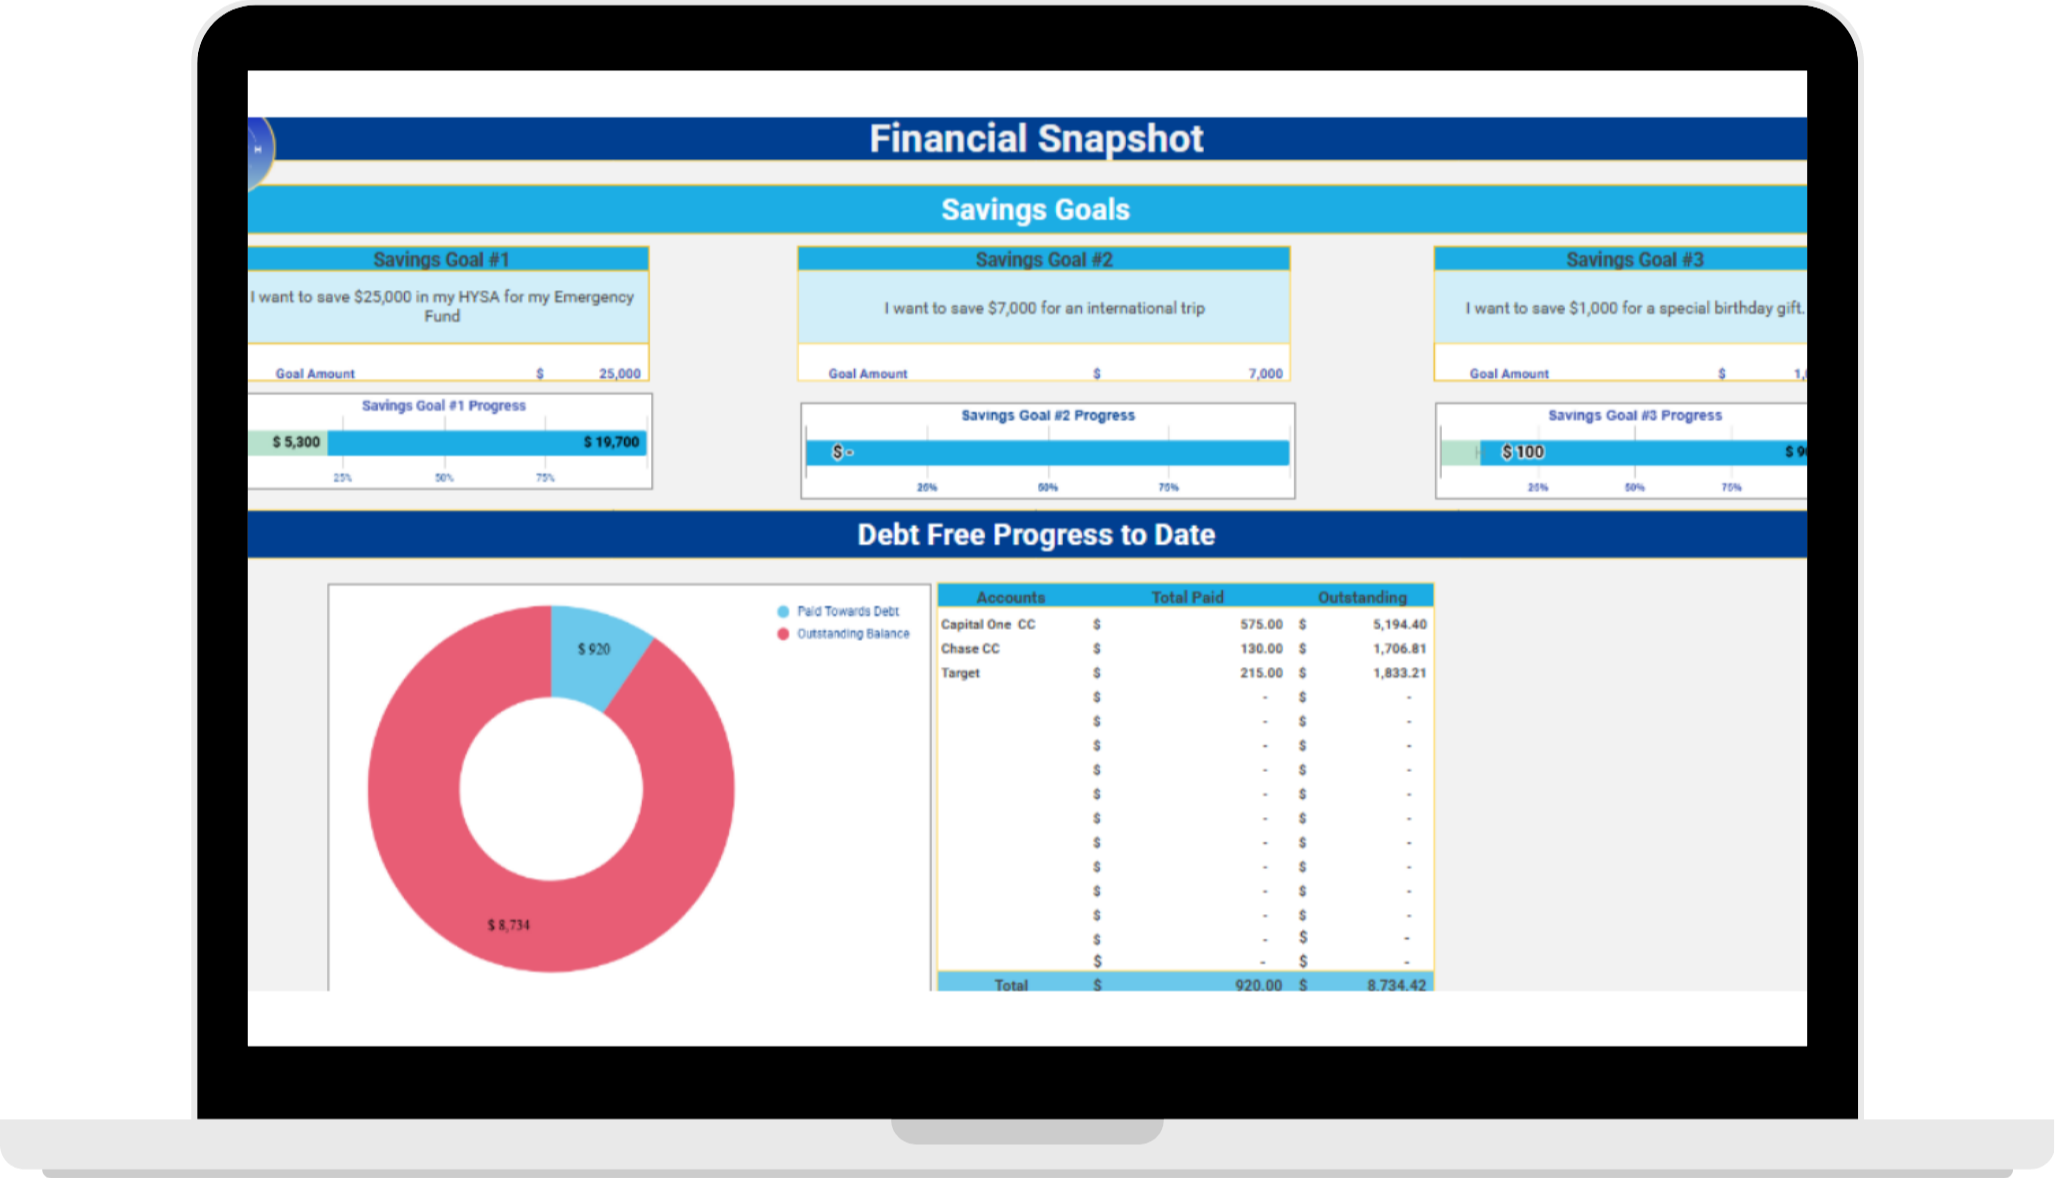Viewport: 2056px width, 1179px height.
Task: Click the red Outstanding Balance legend dot
Action: coord(783,634)
